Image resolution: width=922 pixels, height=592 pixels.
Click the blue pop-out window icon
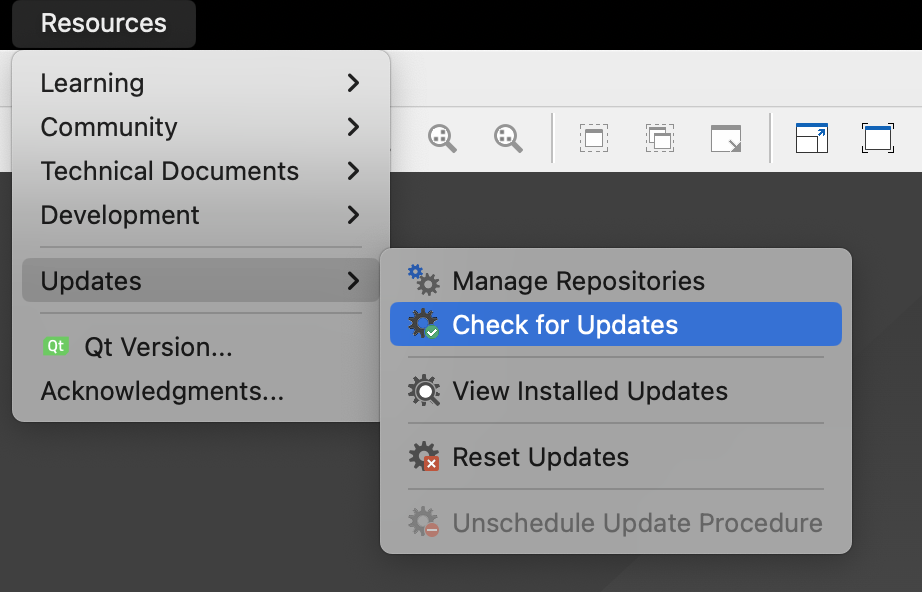click(x=812, y=138)
